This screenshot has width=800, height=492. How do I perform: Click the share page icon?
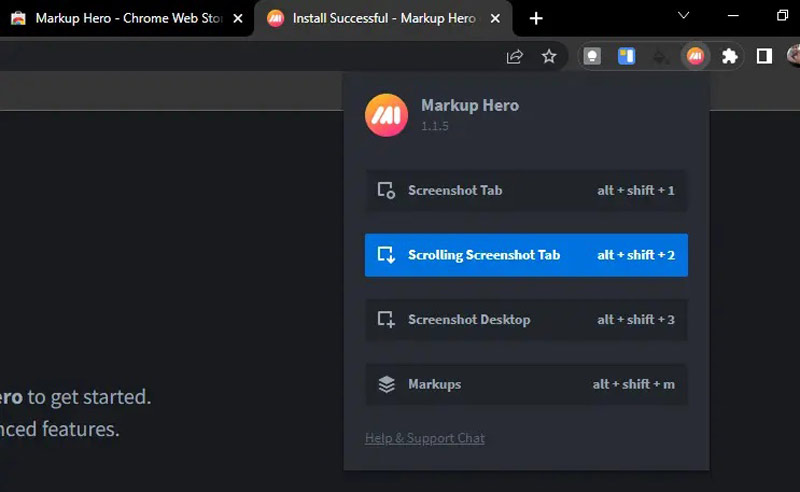coord(515,56)
